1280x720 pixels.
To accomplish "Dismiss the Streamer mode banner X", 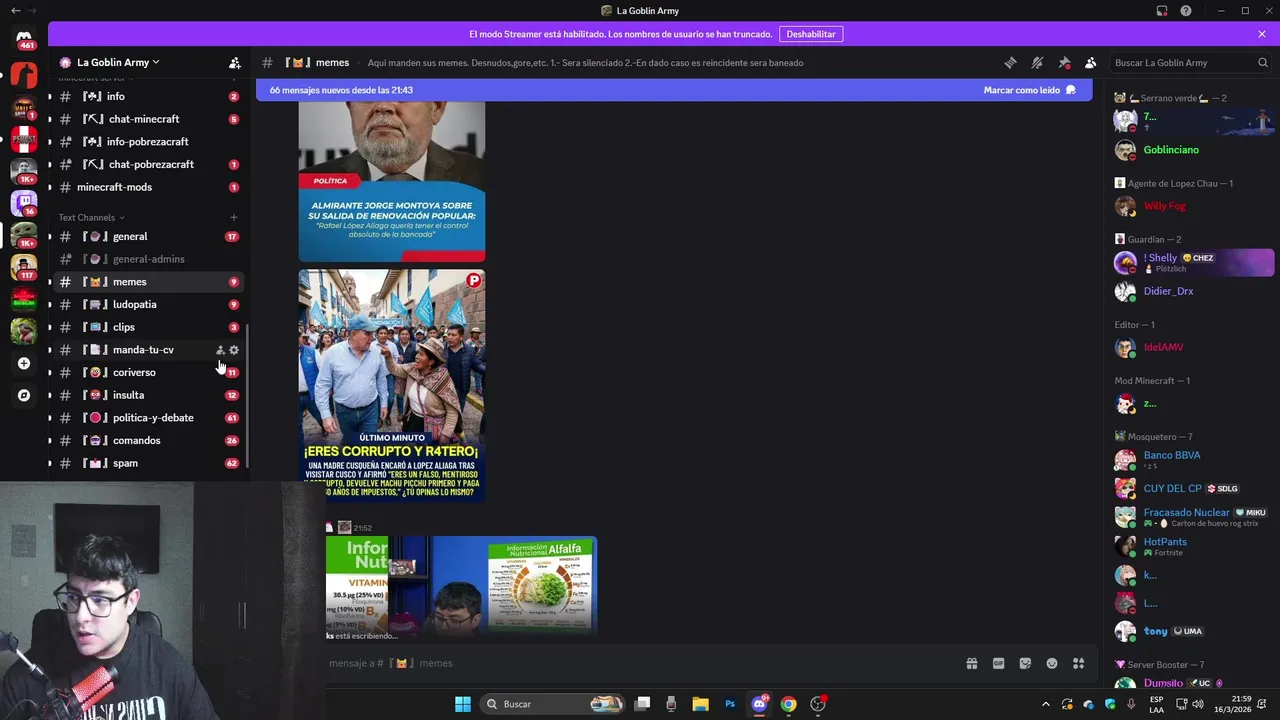I will (x=1262, y=34).
